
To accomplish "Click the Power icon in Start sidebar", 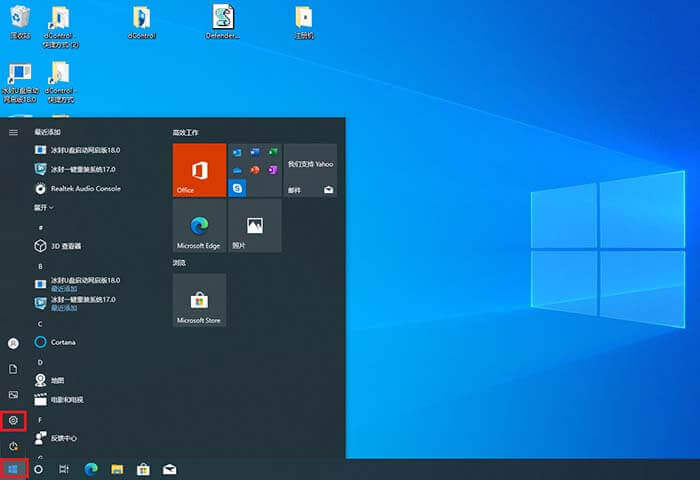I will (13, 445).
